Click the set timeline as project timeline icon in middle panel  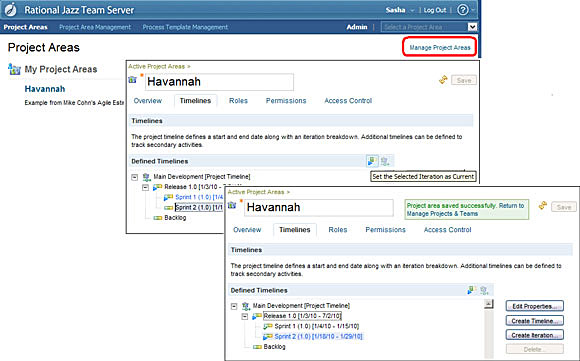[x=385, y=161]
